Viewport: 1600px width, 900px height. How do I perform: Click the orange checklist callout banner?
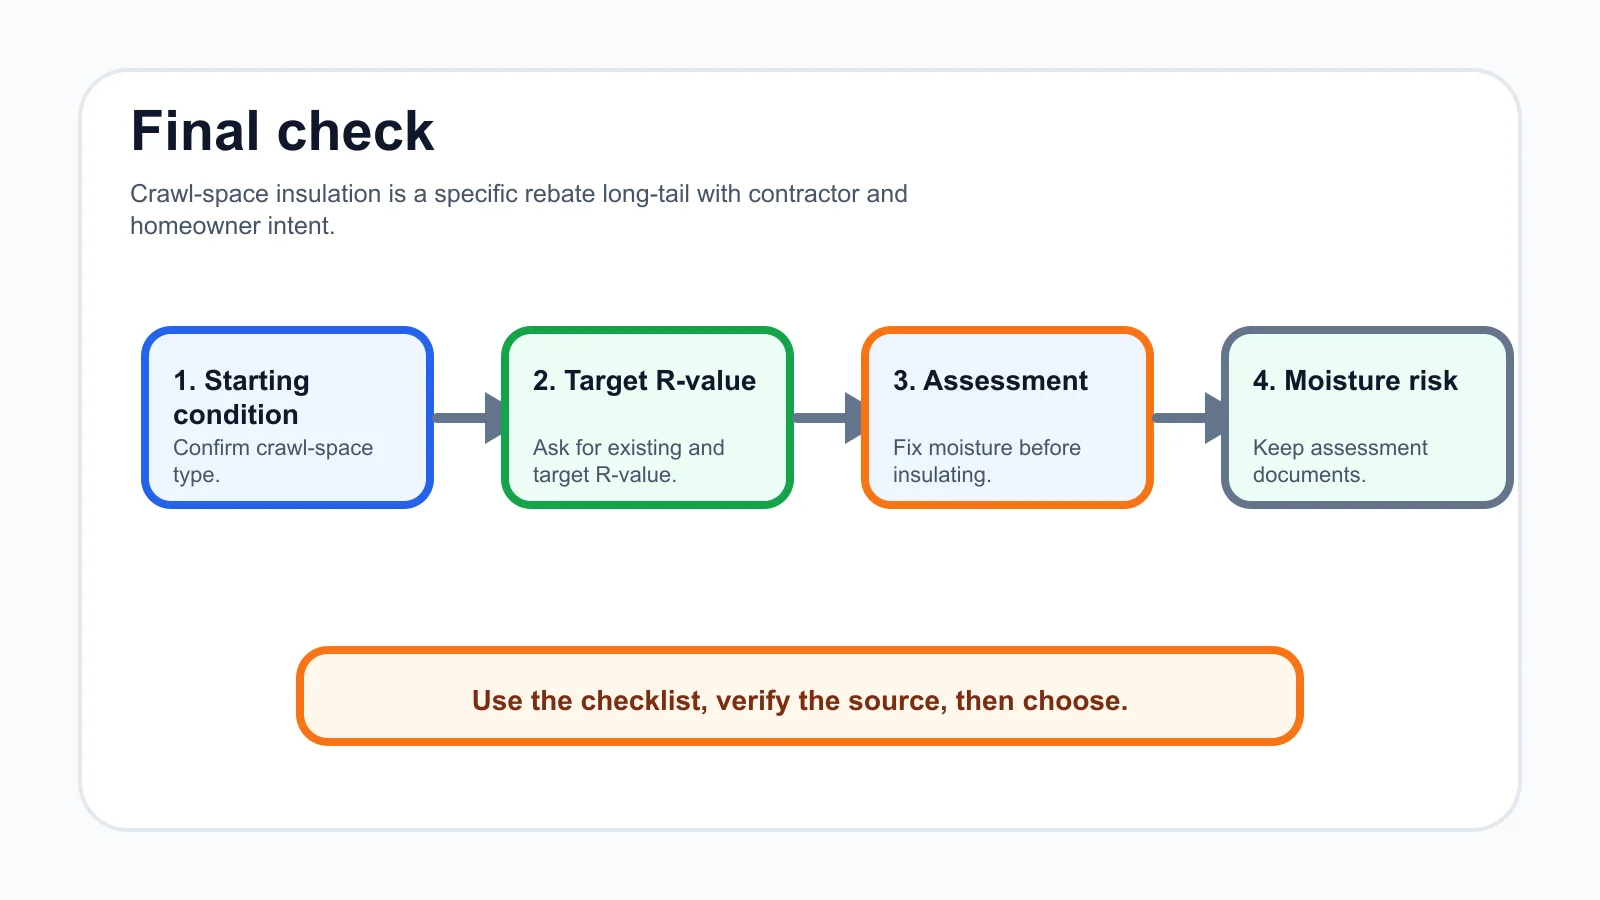click(800, 696)
